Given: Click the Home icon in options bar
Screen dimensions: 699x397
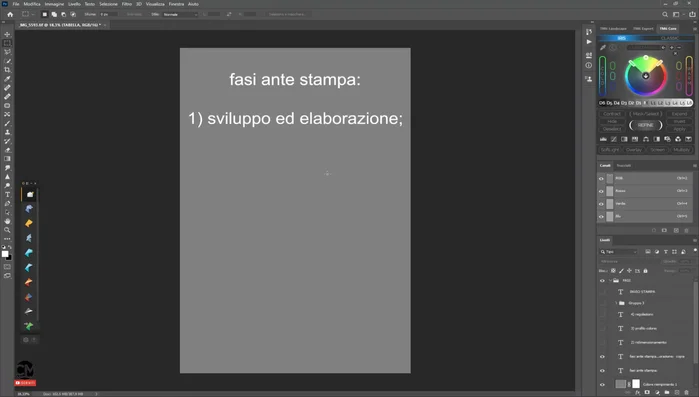Looking at the screenshot, I should [x=10, y=14].
